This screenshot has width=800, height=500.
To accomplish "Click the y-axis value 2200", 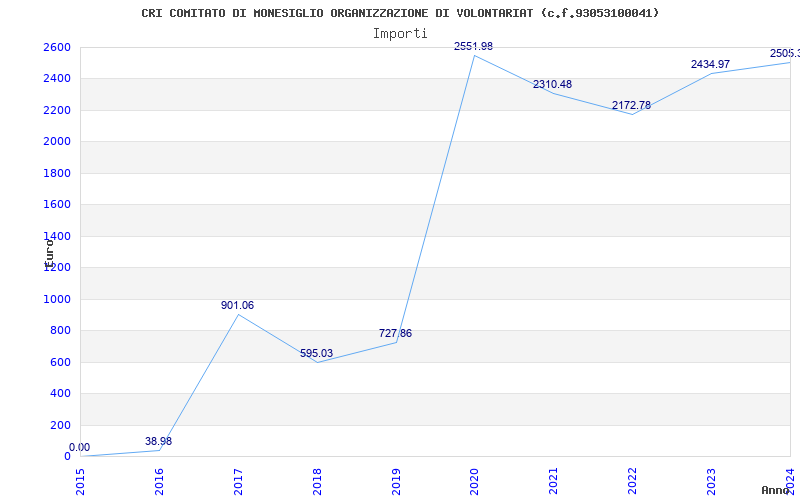I will (x=57, y=110).
